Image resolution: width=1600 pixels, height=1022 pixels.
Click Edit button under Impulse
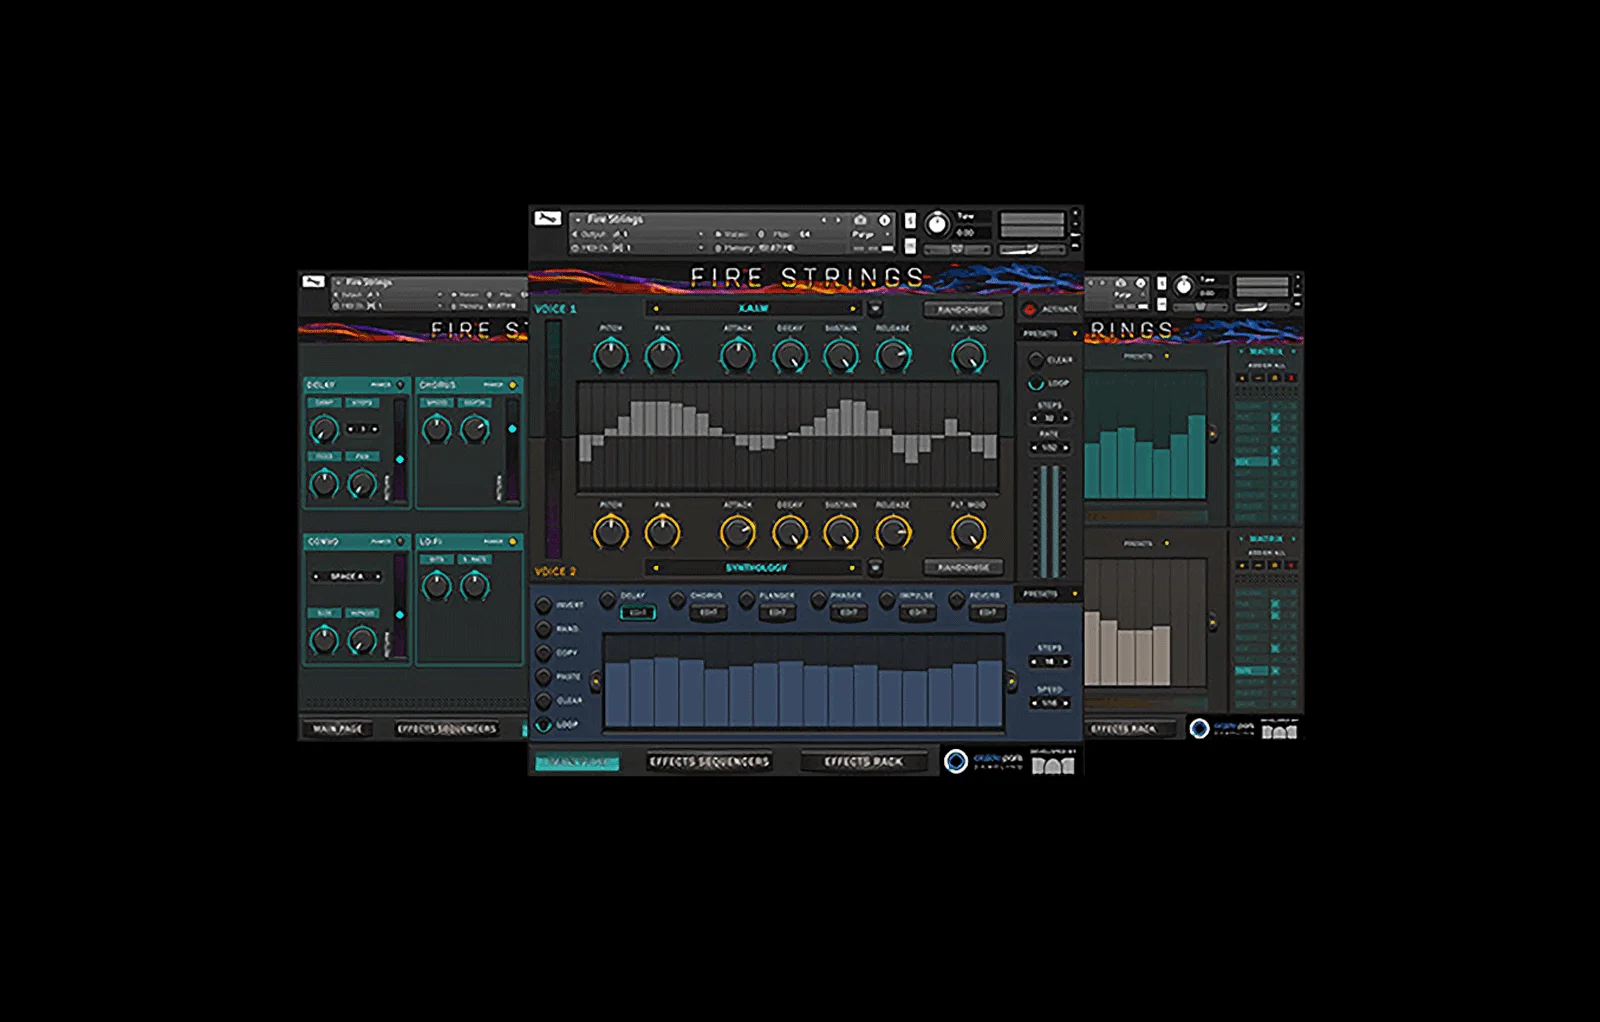[918, 613]
